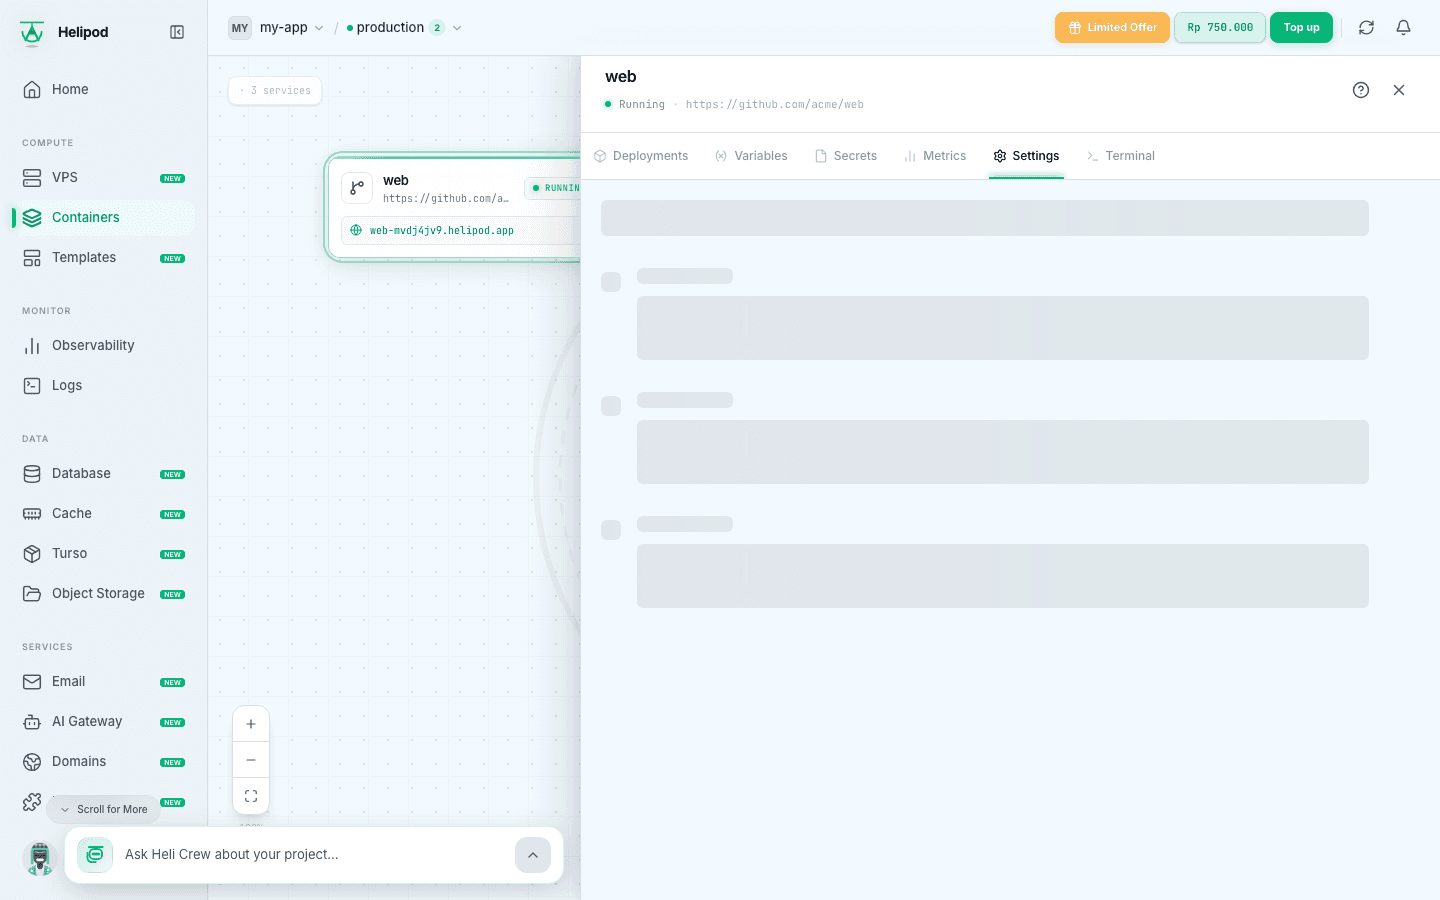Screen dimensions: 1440x900
Task: Click the Top up button
Action: pos(1301,28)
